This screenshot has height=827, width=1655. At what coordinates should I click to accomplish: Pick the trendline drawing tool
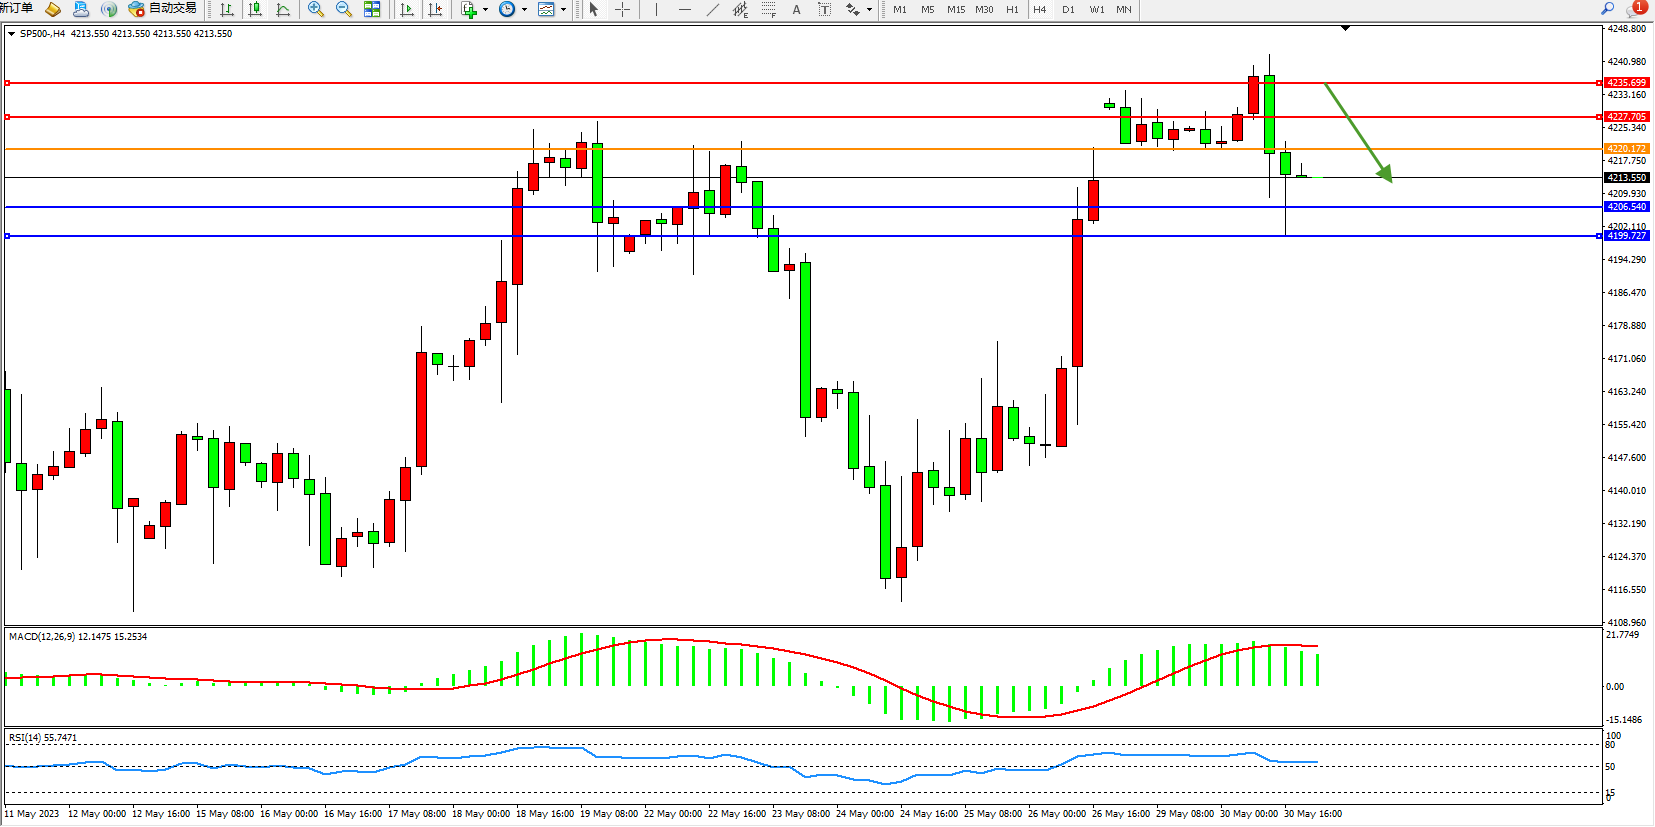712,9
